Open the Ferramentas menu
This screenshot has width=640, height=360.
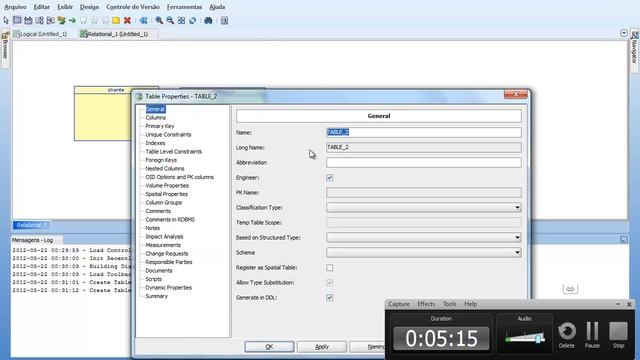click(184, 7)
